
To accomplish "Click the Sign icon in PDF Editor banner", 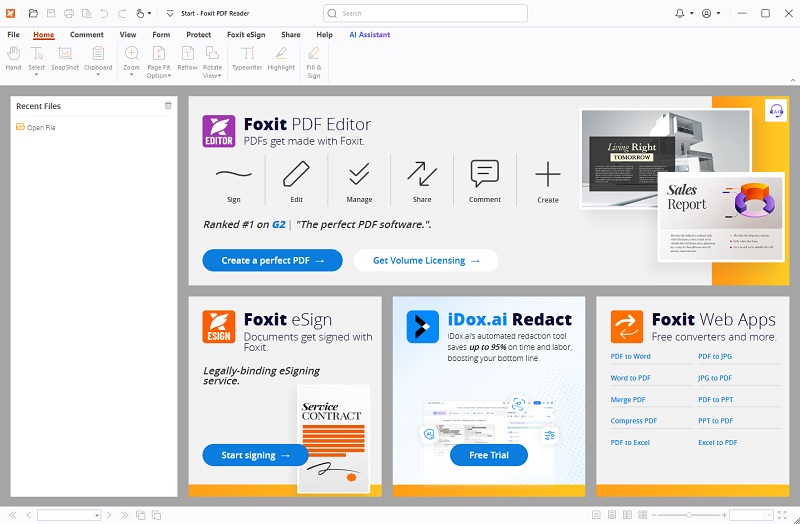I will [234, 174].
